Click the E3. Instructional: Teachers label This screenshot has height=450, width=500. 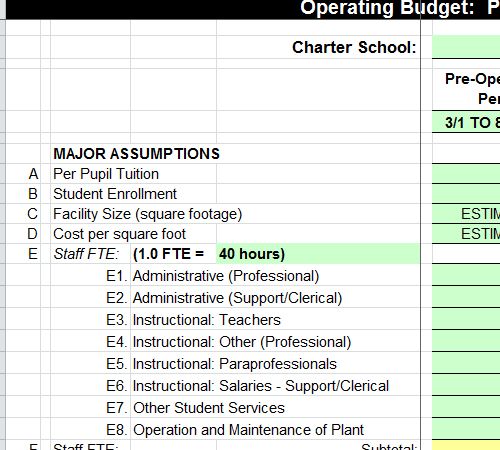(x=193, y=320)
